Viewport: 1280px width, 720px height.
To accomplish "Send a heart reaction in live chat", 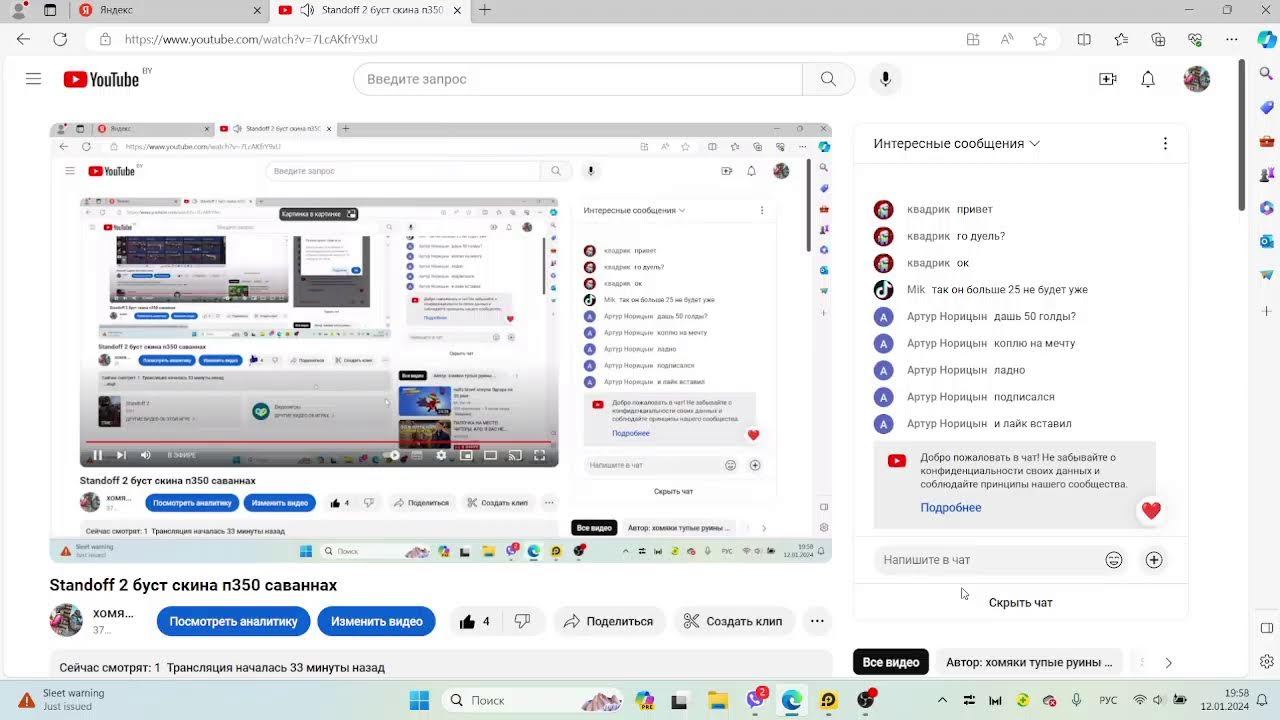I will (x=1151, y=511).
